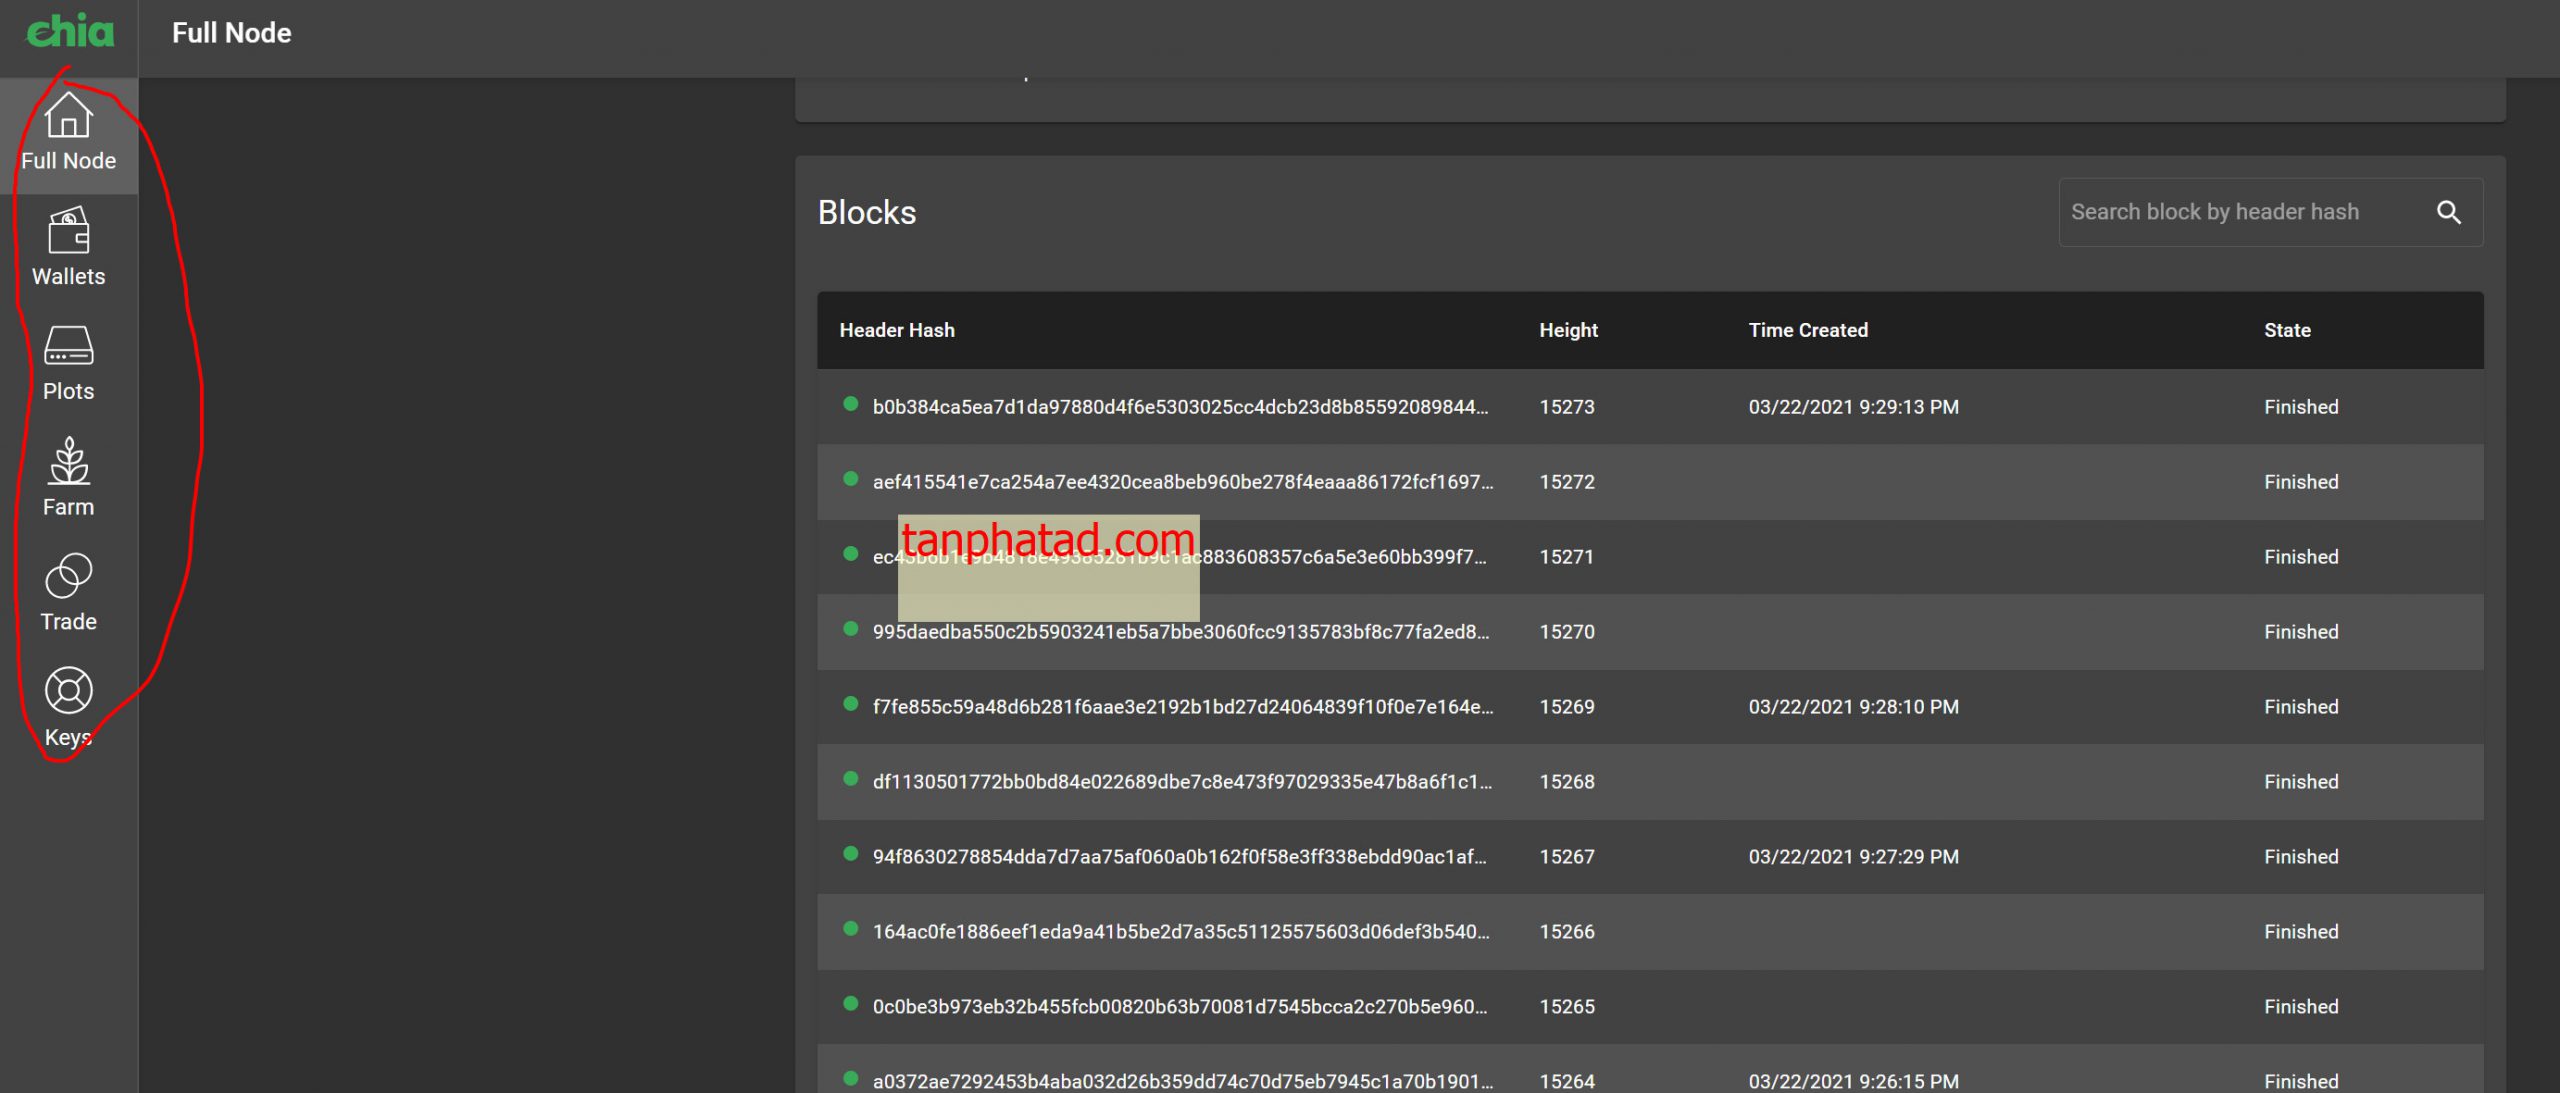Open block hash starting 164ac0fe

pos(1180,932)
